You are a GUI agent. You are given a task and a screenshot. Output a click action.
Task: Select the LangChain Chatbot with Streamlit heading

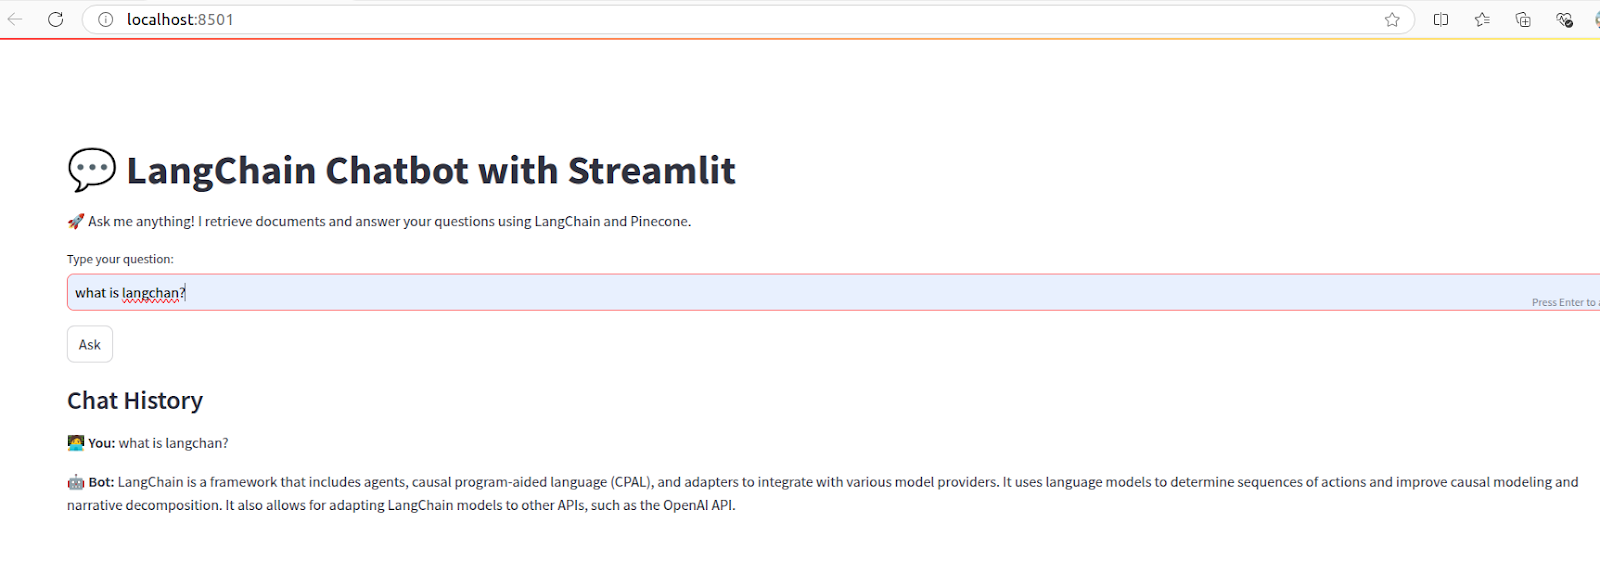[x=401, y=170]
